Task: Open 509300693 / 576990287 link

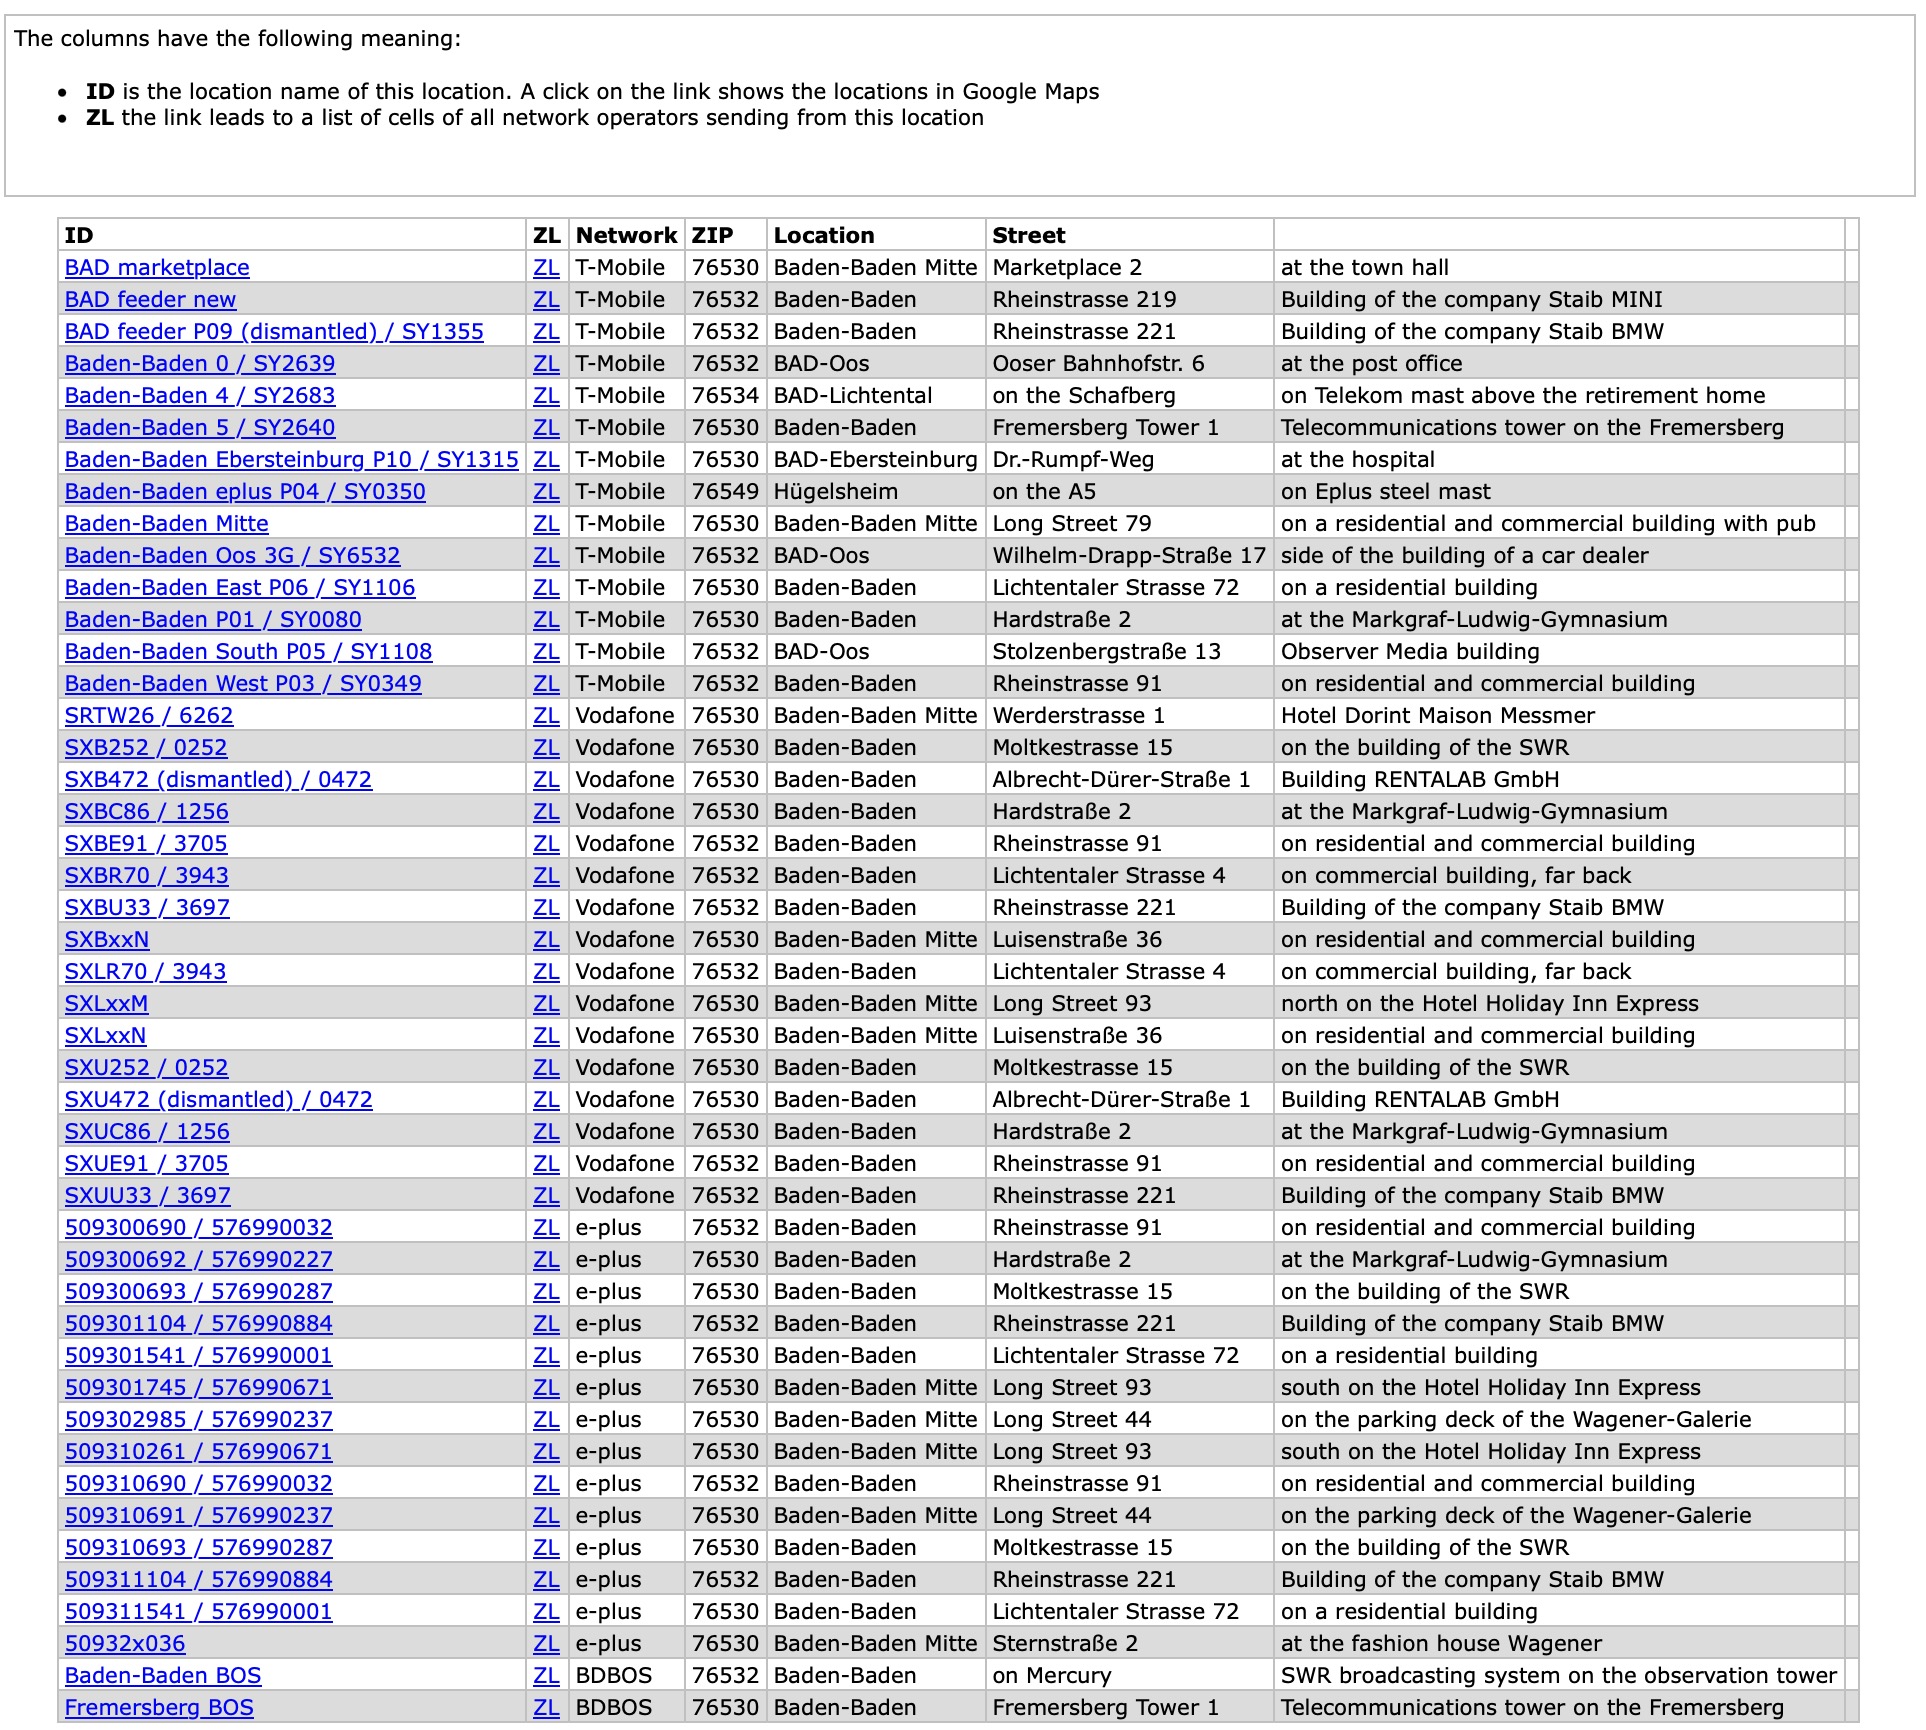Action: point(199,1291)
